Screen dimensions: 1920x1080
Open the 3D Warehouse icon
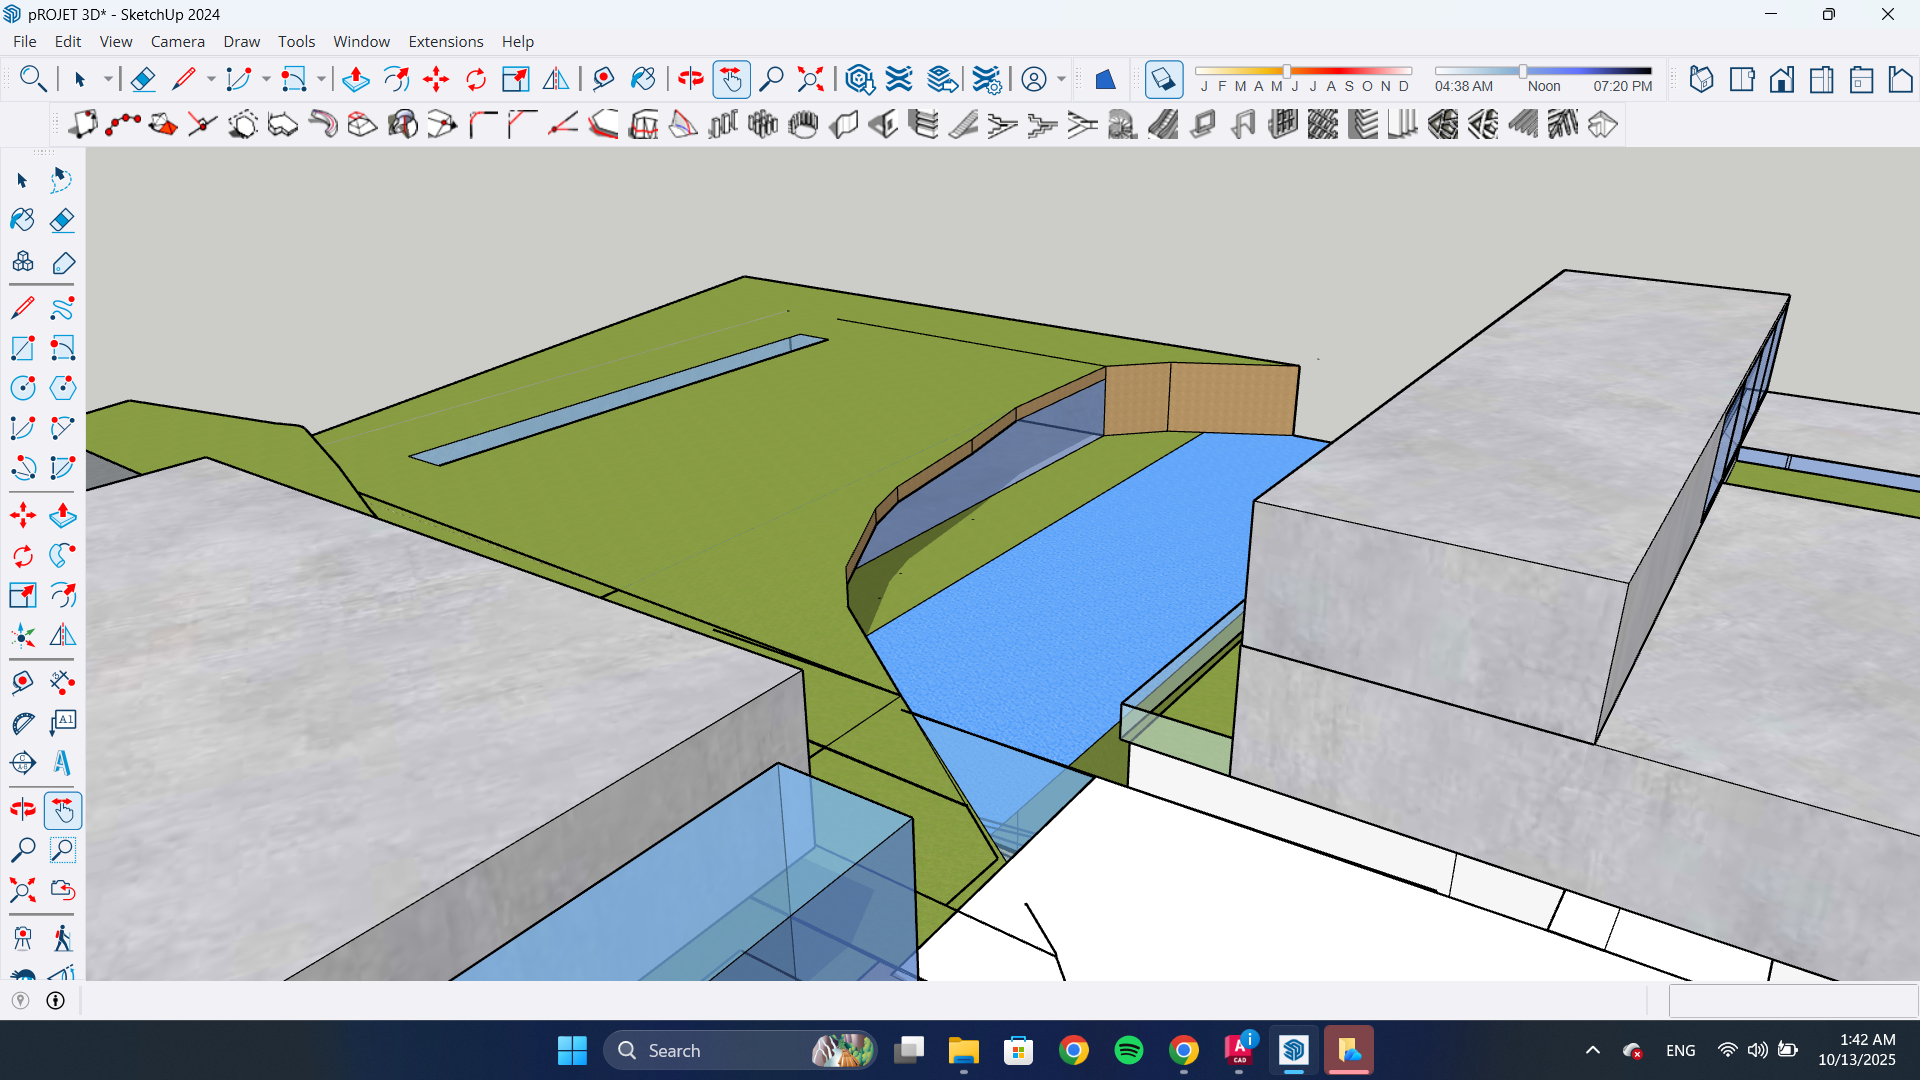(859, 79)
